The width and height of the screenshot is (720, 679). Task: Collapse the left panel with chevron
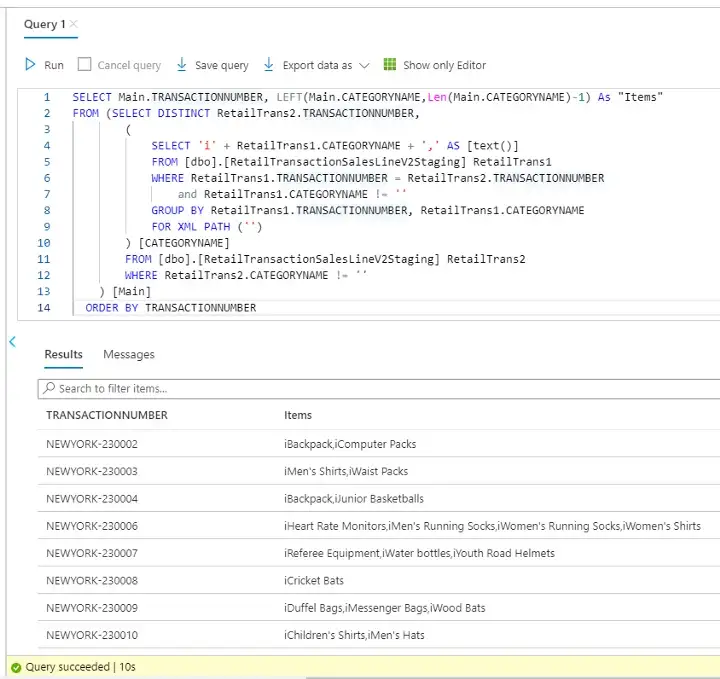[x=12, y=342]
